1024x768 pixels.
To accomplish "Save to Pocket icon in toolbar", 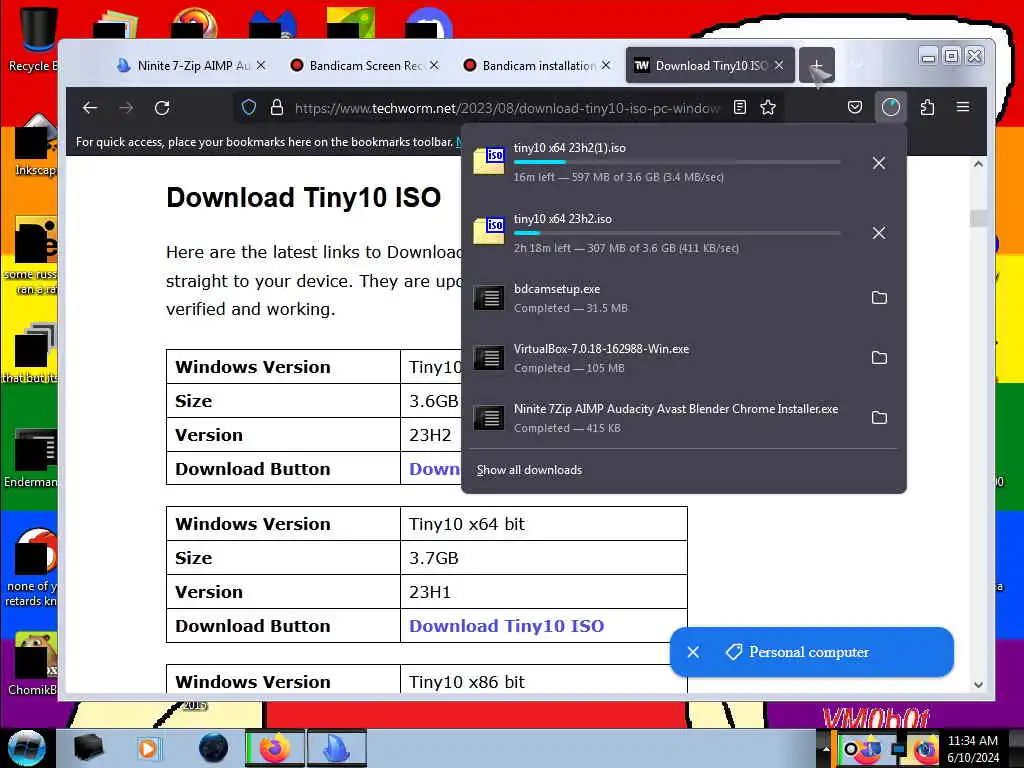I will pyautogui.click(x=855, y=107).
